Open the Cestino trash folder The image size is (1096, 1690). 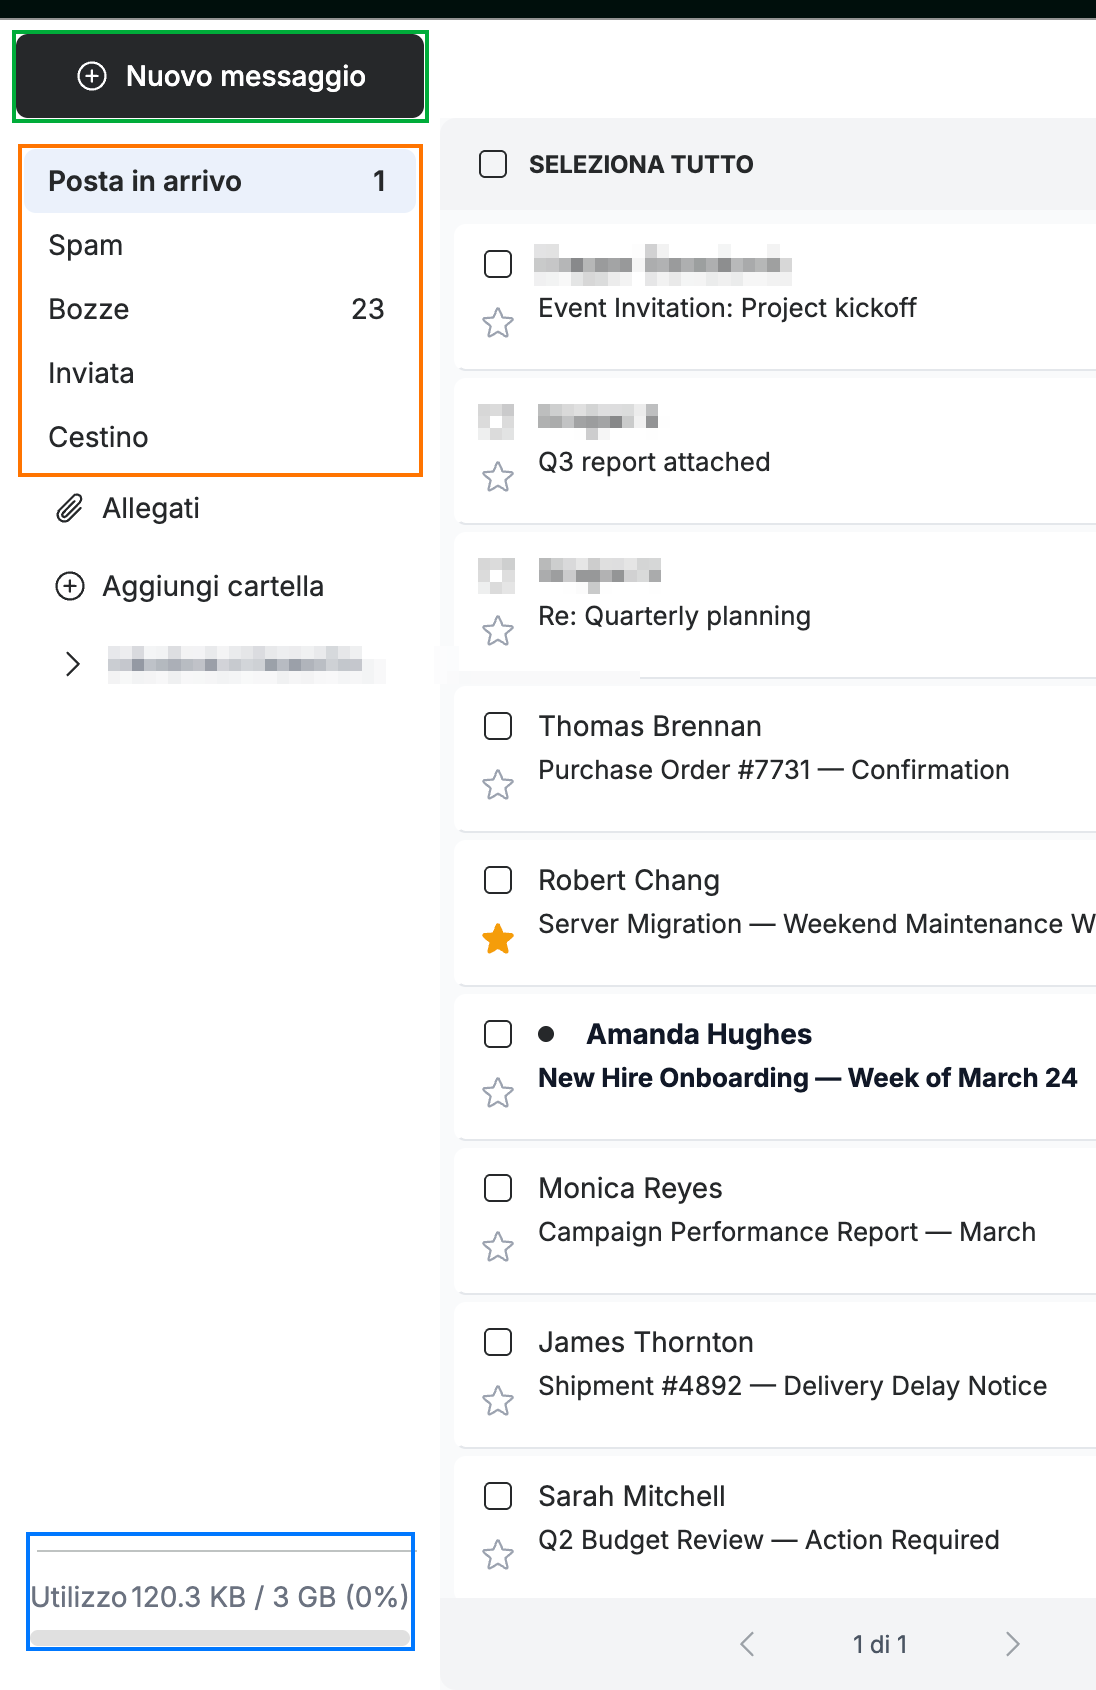(x=220, y=437)
